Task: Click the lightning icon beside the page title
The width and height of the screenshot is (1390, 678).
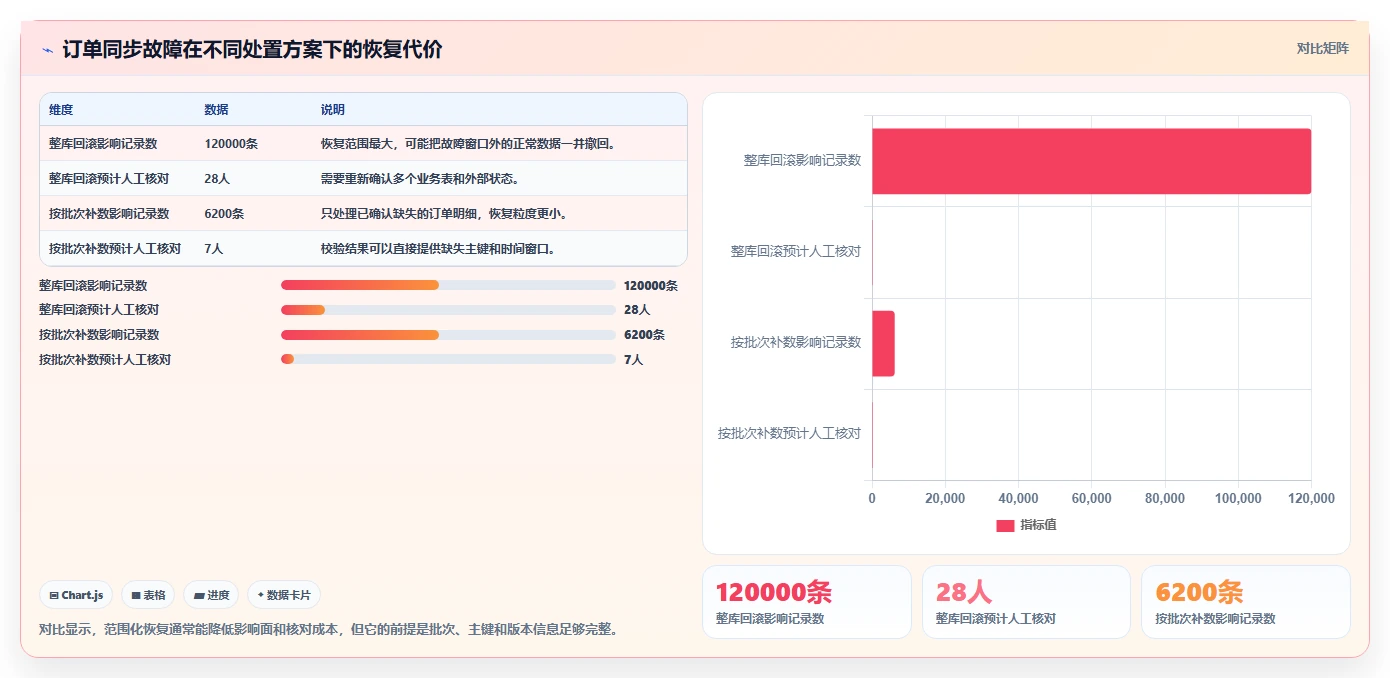Action: 47,50
